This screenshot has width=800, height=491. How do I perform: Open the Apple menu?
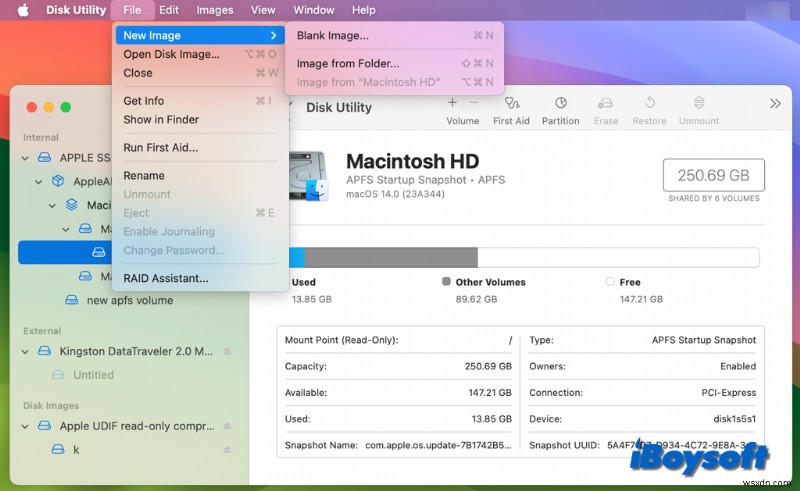(x=23, y=10)
